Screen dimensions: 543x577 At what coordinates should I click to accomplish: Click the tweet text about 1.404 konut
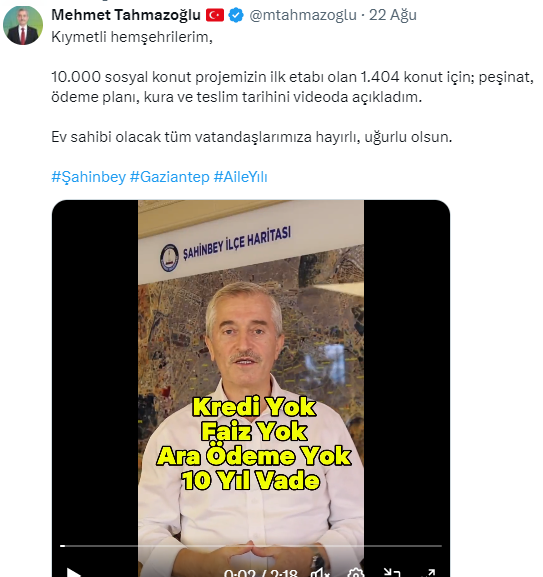pyautogui.click(x=292, y=87)
